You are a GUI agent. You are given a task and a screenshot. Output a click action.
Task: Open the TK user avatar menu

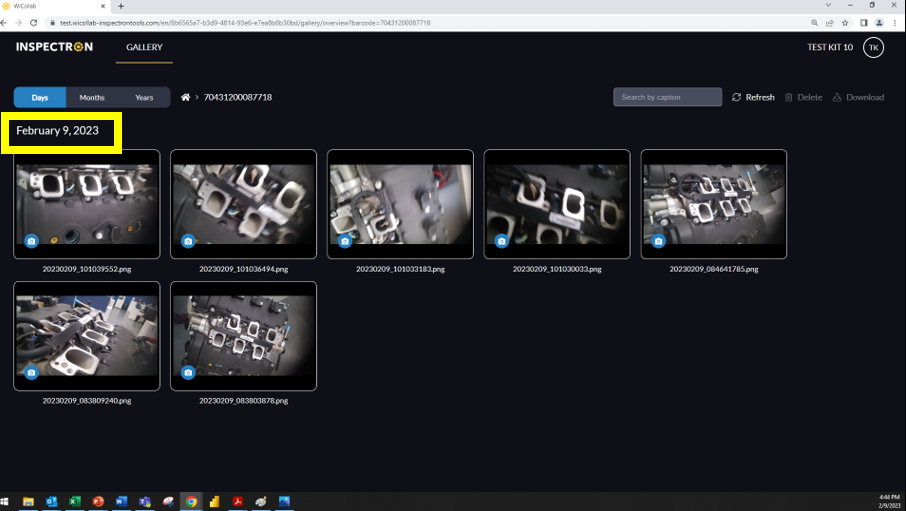(x=873, y=47)
